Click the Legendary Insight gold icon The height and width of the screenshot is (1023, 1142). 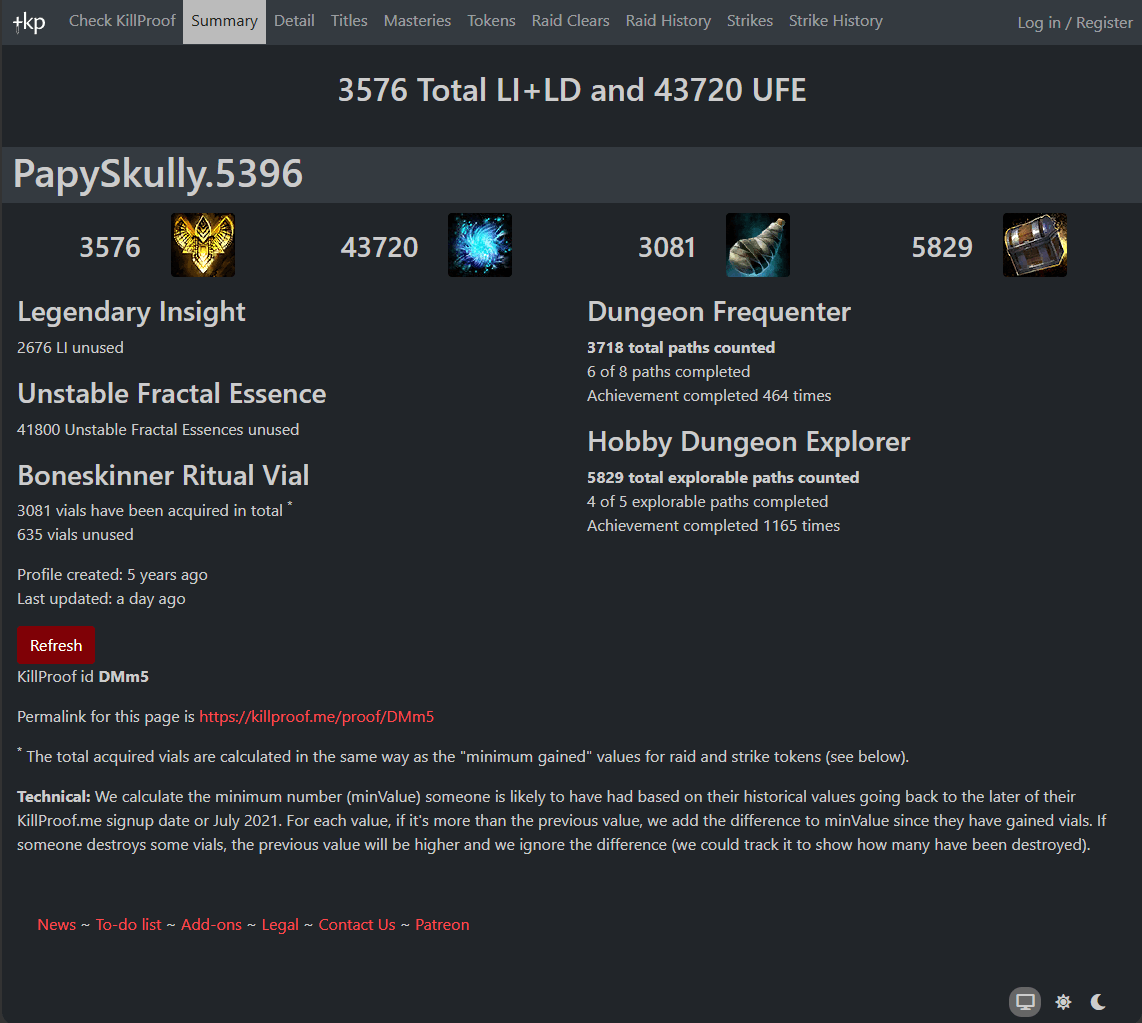pos(202,245)
